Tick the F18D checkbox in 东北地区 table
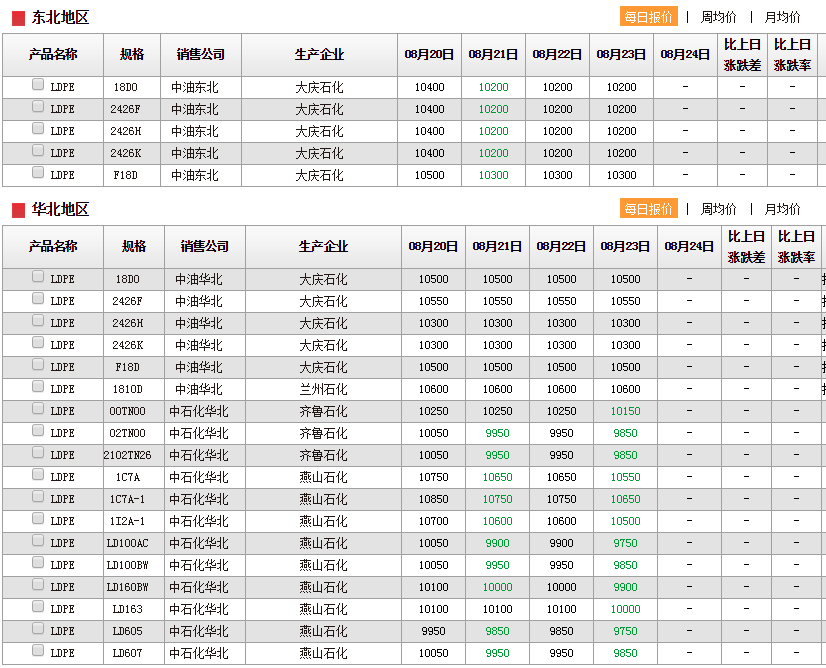 click(x=38, y=172)
